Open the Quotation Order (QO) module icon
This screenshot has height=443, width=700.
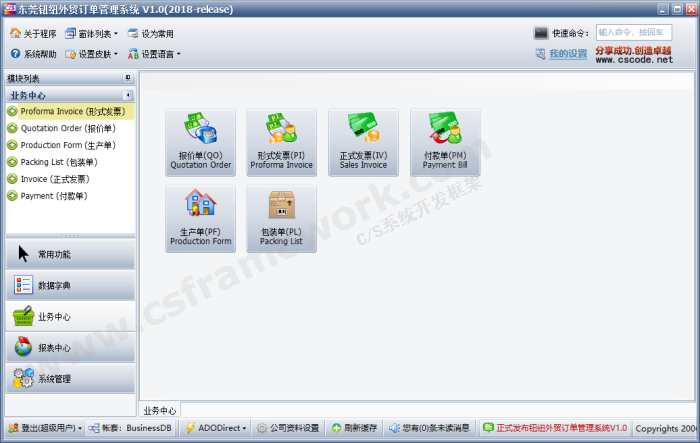click(200, 141)
